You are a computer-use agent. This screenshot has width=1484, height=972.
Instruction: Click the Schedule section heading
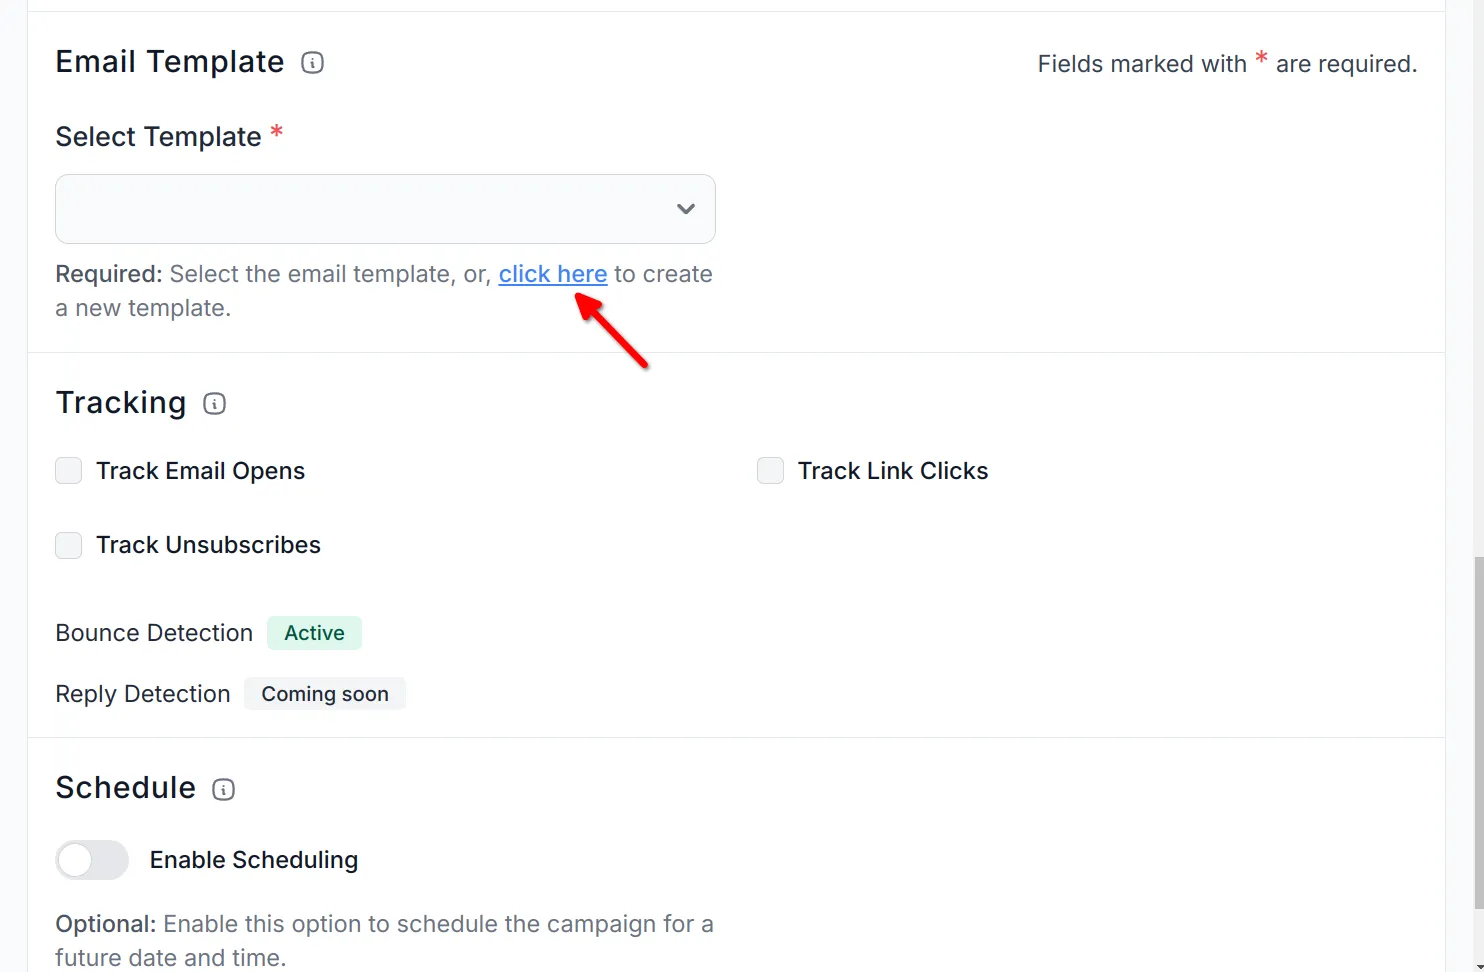[125, 788]
